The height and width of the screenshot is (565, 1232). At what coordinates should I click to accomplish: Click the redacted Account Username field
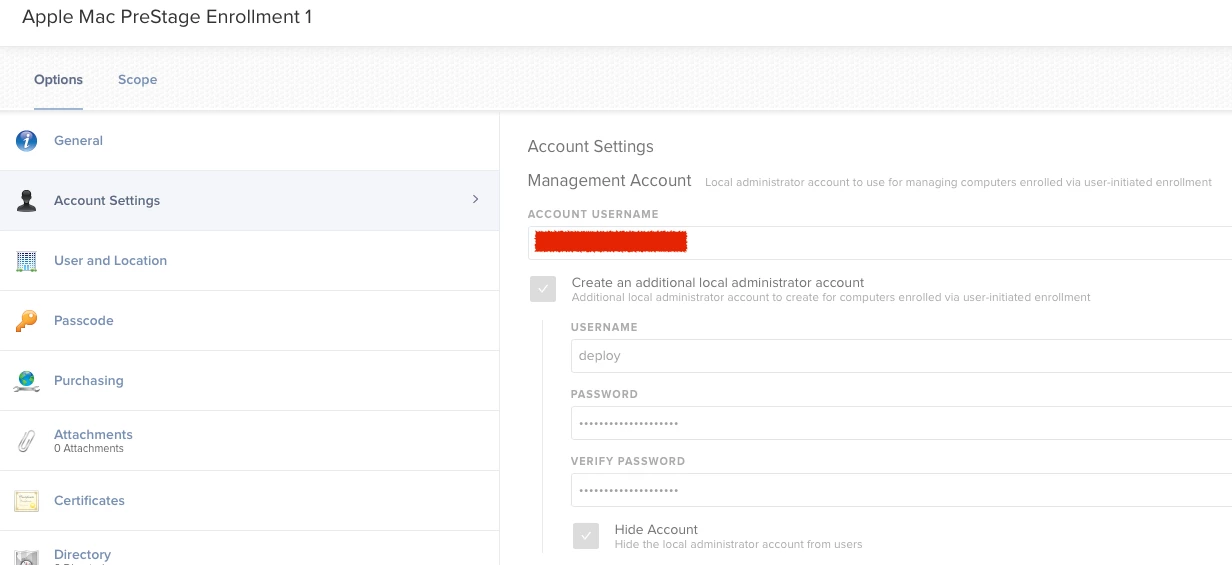click(880, 243)
